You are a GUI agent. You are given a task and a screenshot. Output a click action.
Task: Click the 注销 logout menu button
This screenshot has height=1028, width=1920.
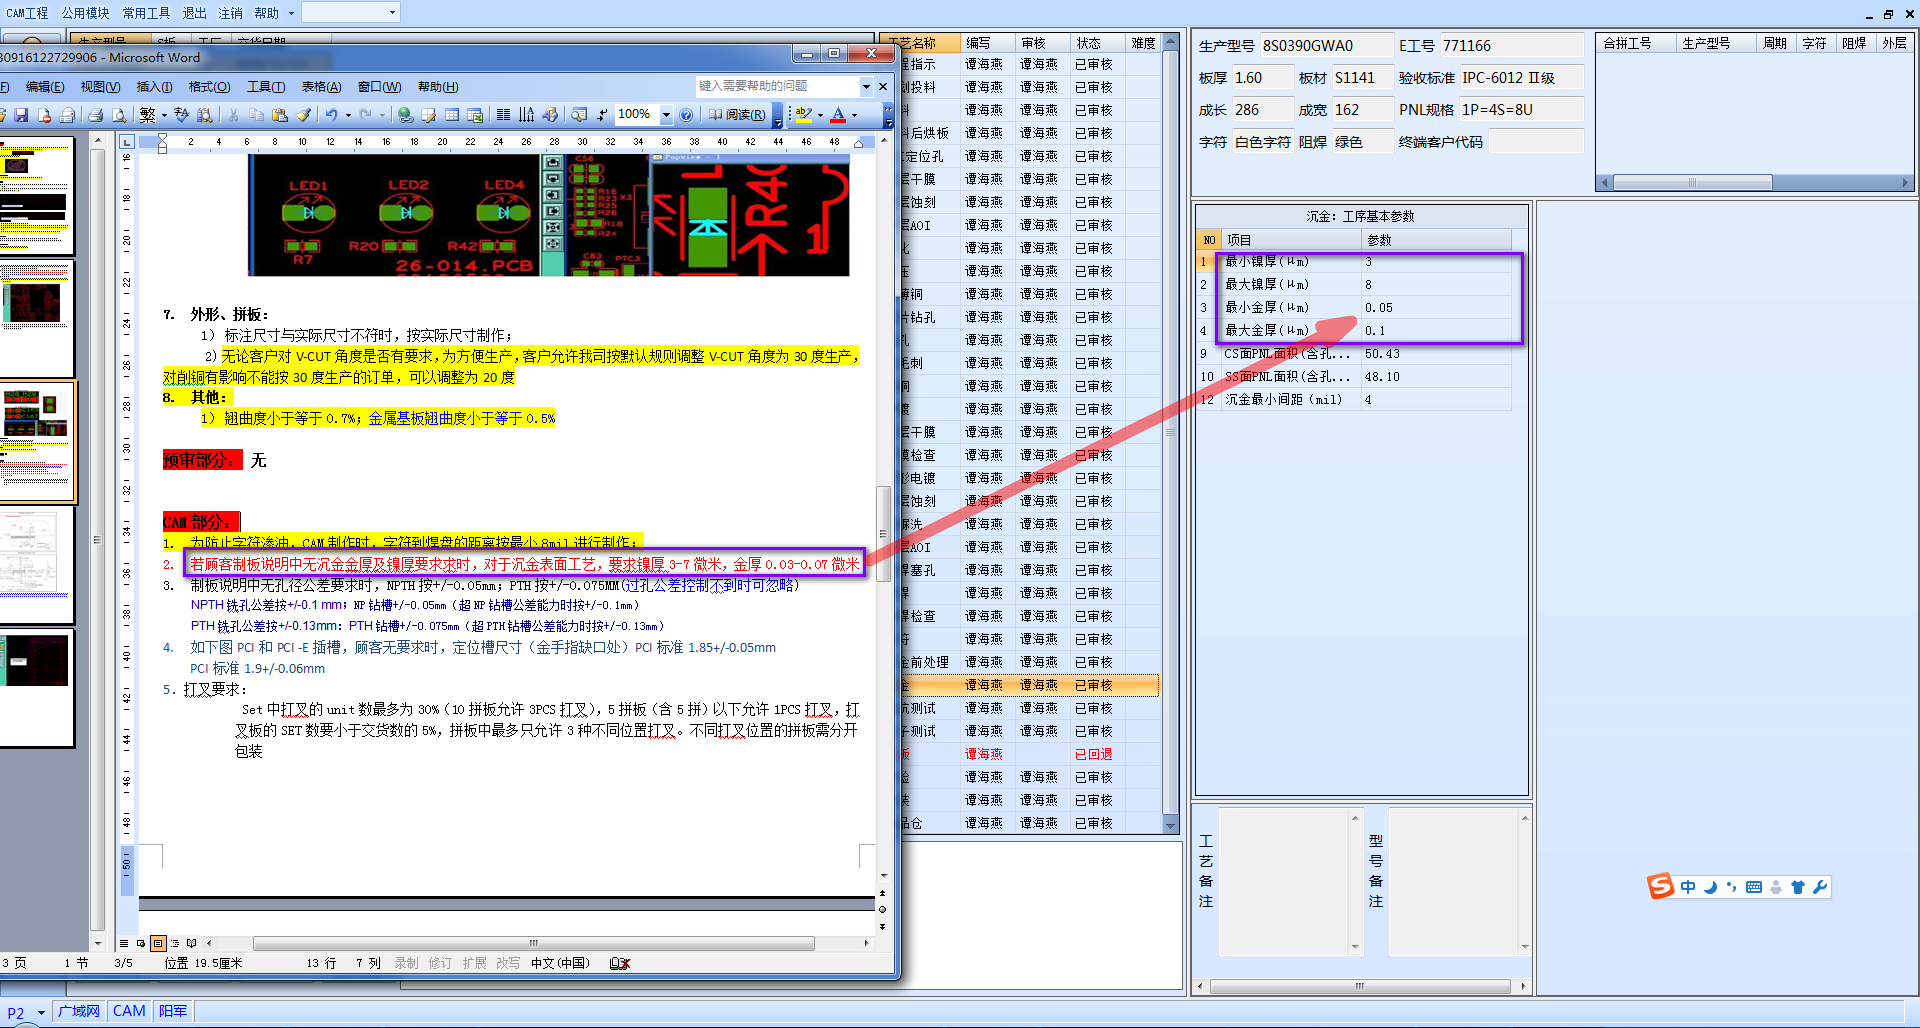(230, 13)
